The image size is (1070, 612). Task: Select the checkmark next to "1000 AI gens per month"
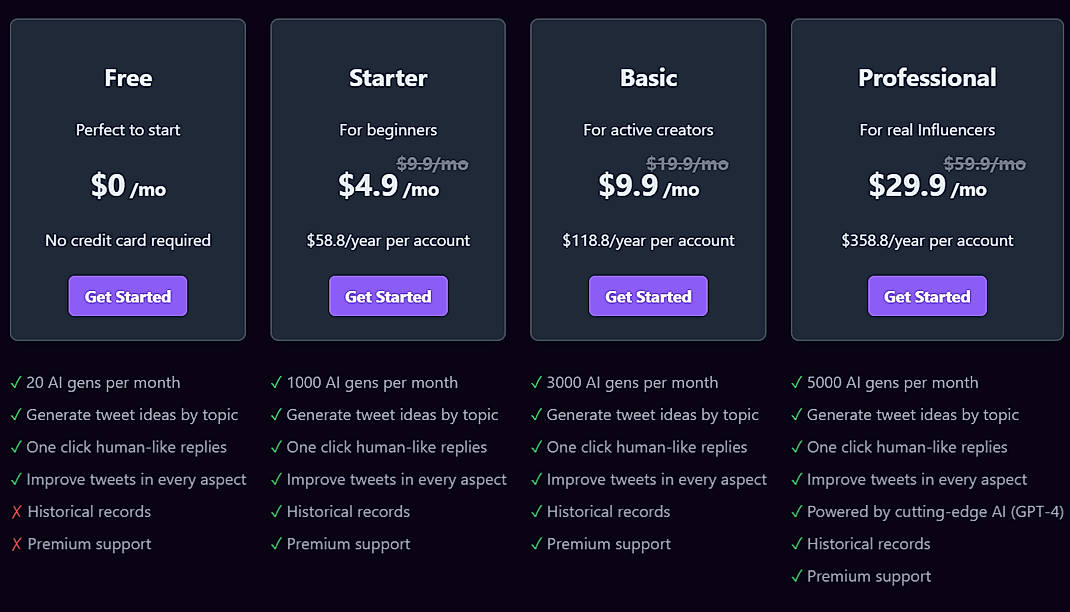276,382
